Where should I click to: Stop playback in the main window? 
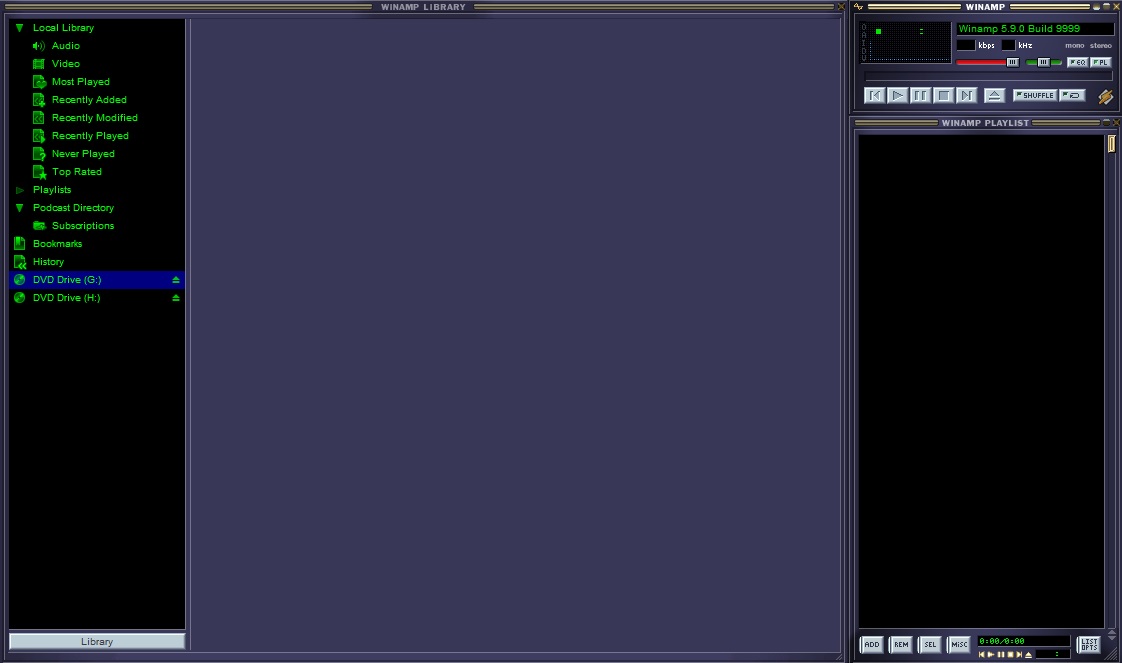point(943,95)
